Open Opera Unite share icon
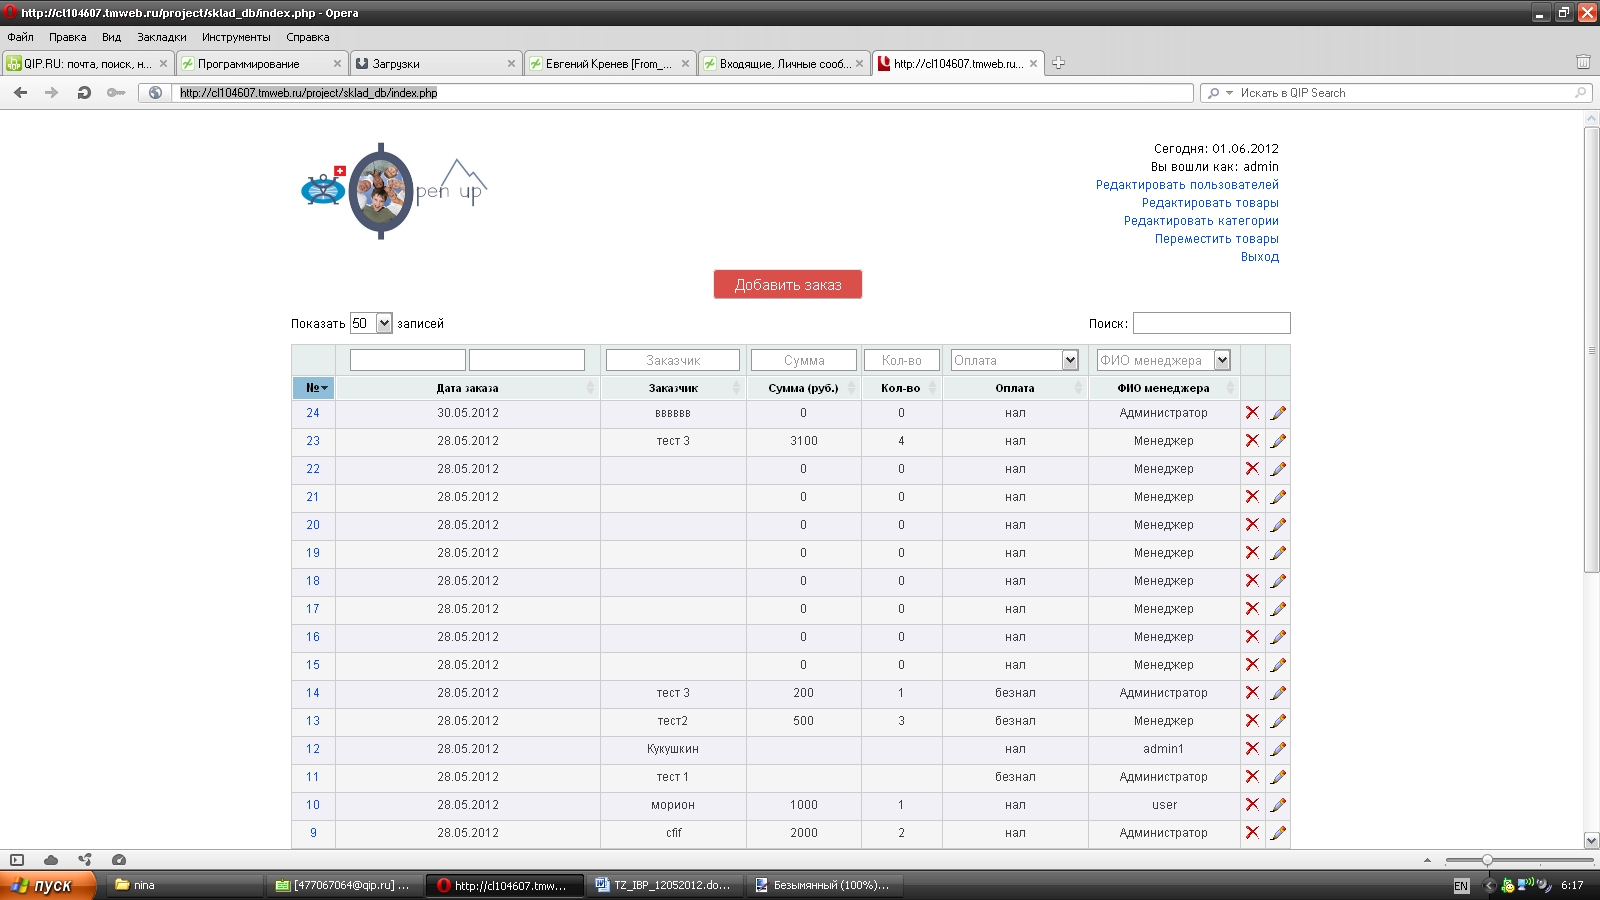This screenshot has width=1600, height=900. click(85, 859)
